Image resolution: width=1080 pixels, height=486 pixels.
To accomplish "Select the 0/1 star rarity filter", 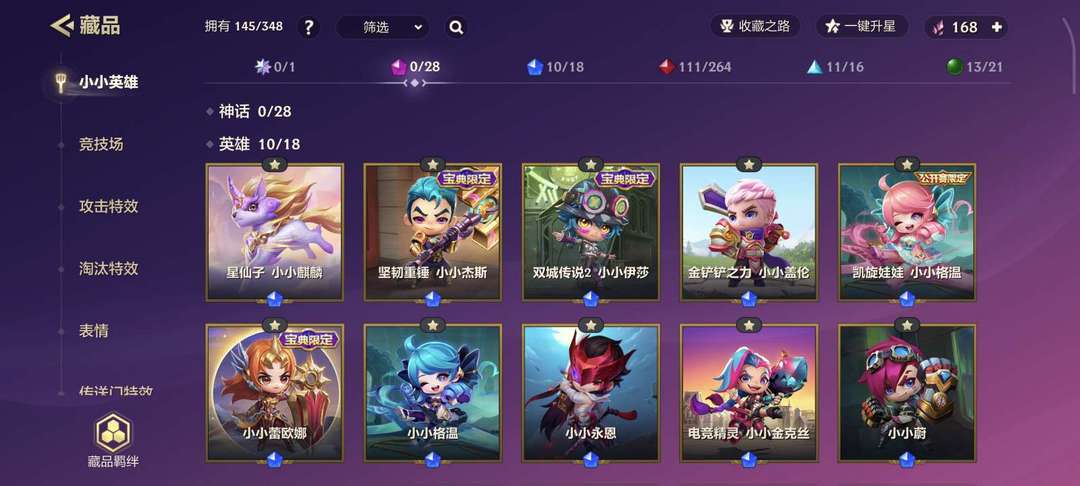I will click(x=275, y=67).
